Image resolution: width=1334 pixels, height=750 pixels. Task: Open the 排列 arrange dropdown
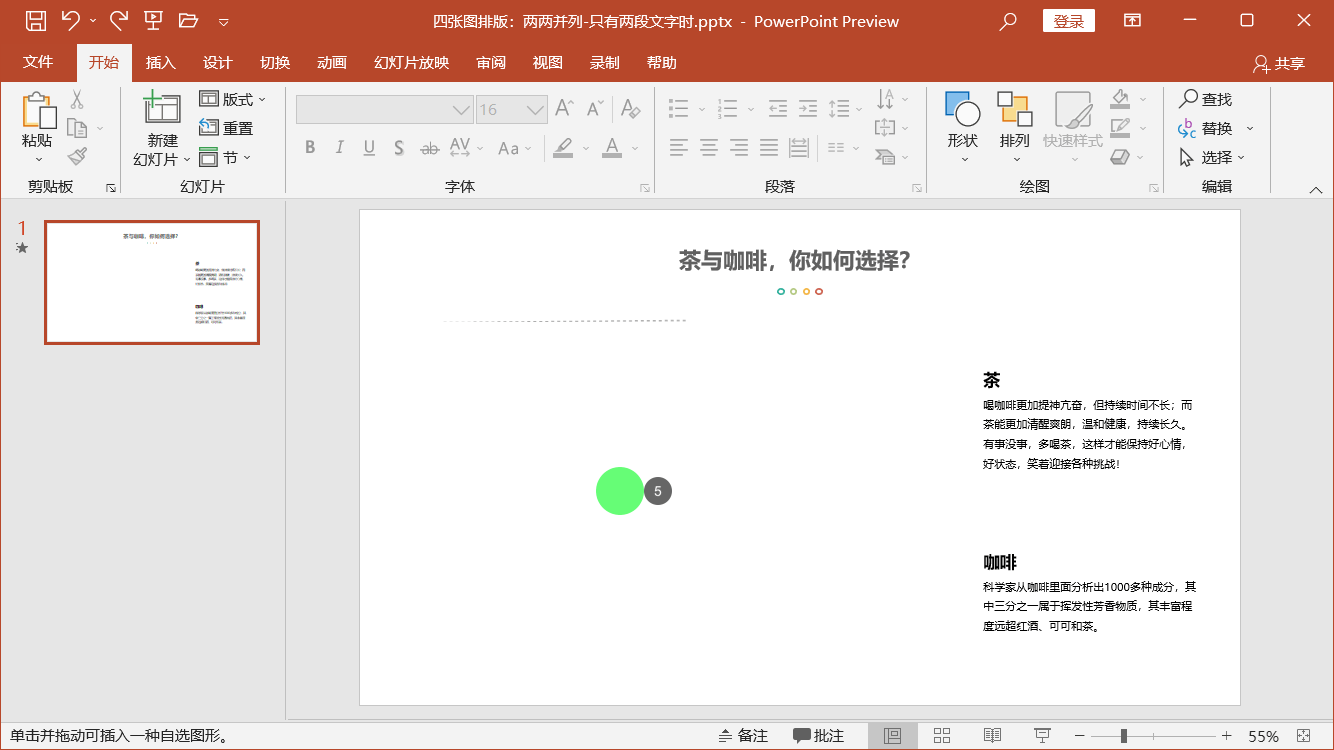1015,128
